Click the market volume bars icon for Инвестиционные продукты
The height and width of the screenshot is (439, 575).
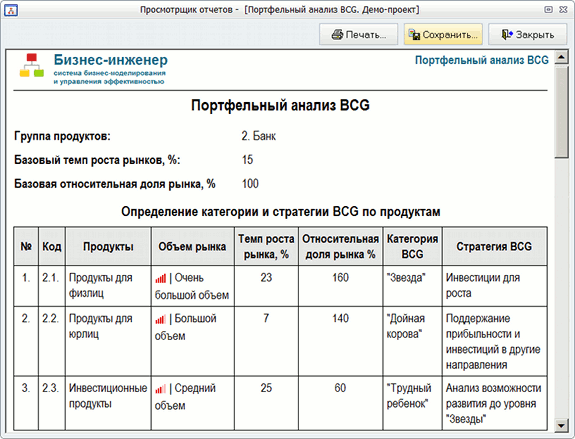click(161, 389)
